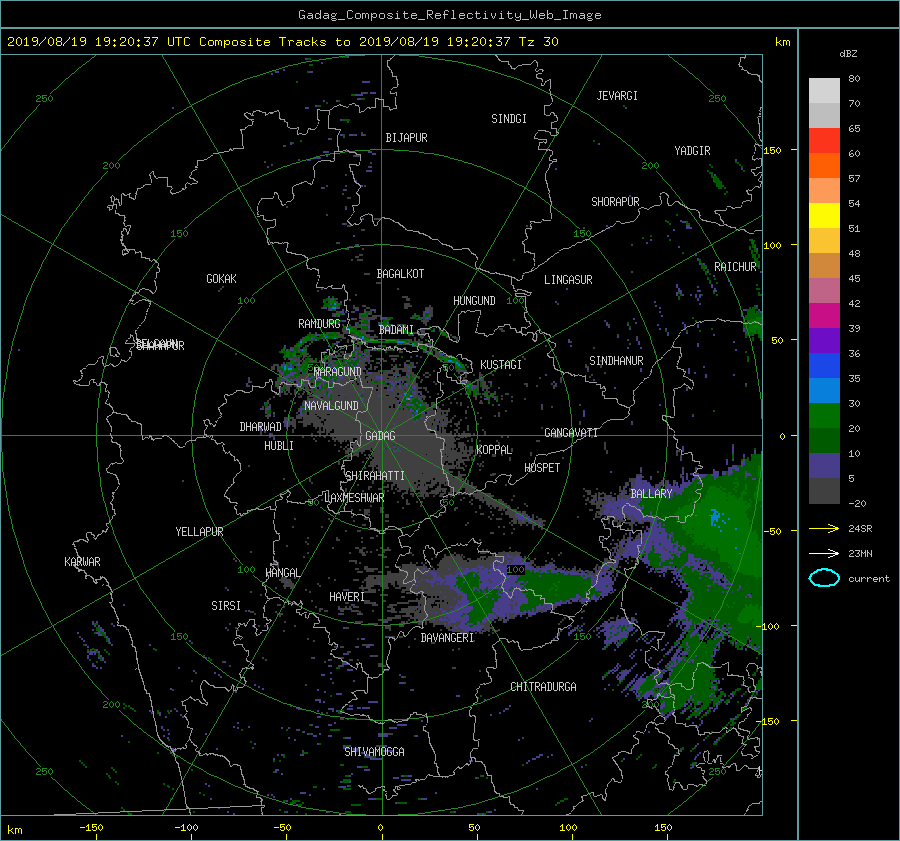Image resolution: width=900 pixels, height=841 pixels.
Task: Click the SHIRAHATTI city label
Action: (x=375, y=476)
